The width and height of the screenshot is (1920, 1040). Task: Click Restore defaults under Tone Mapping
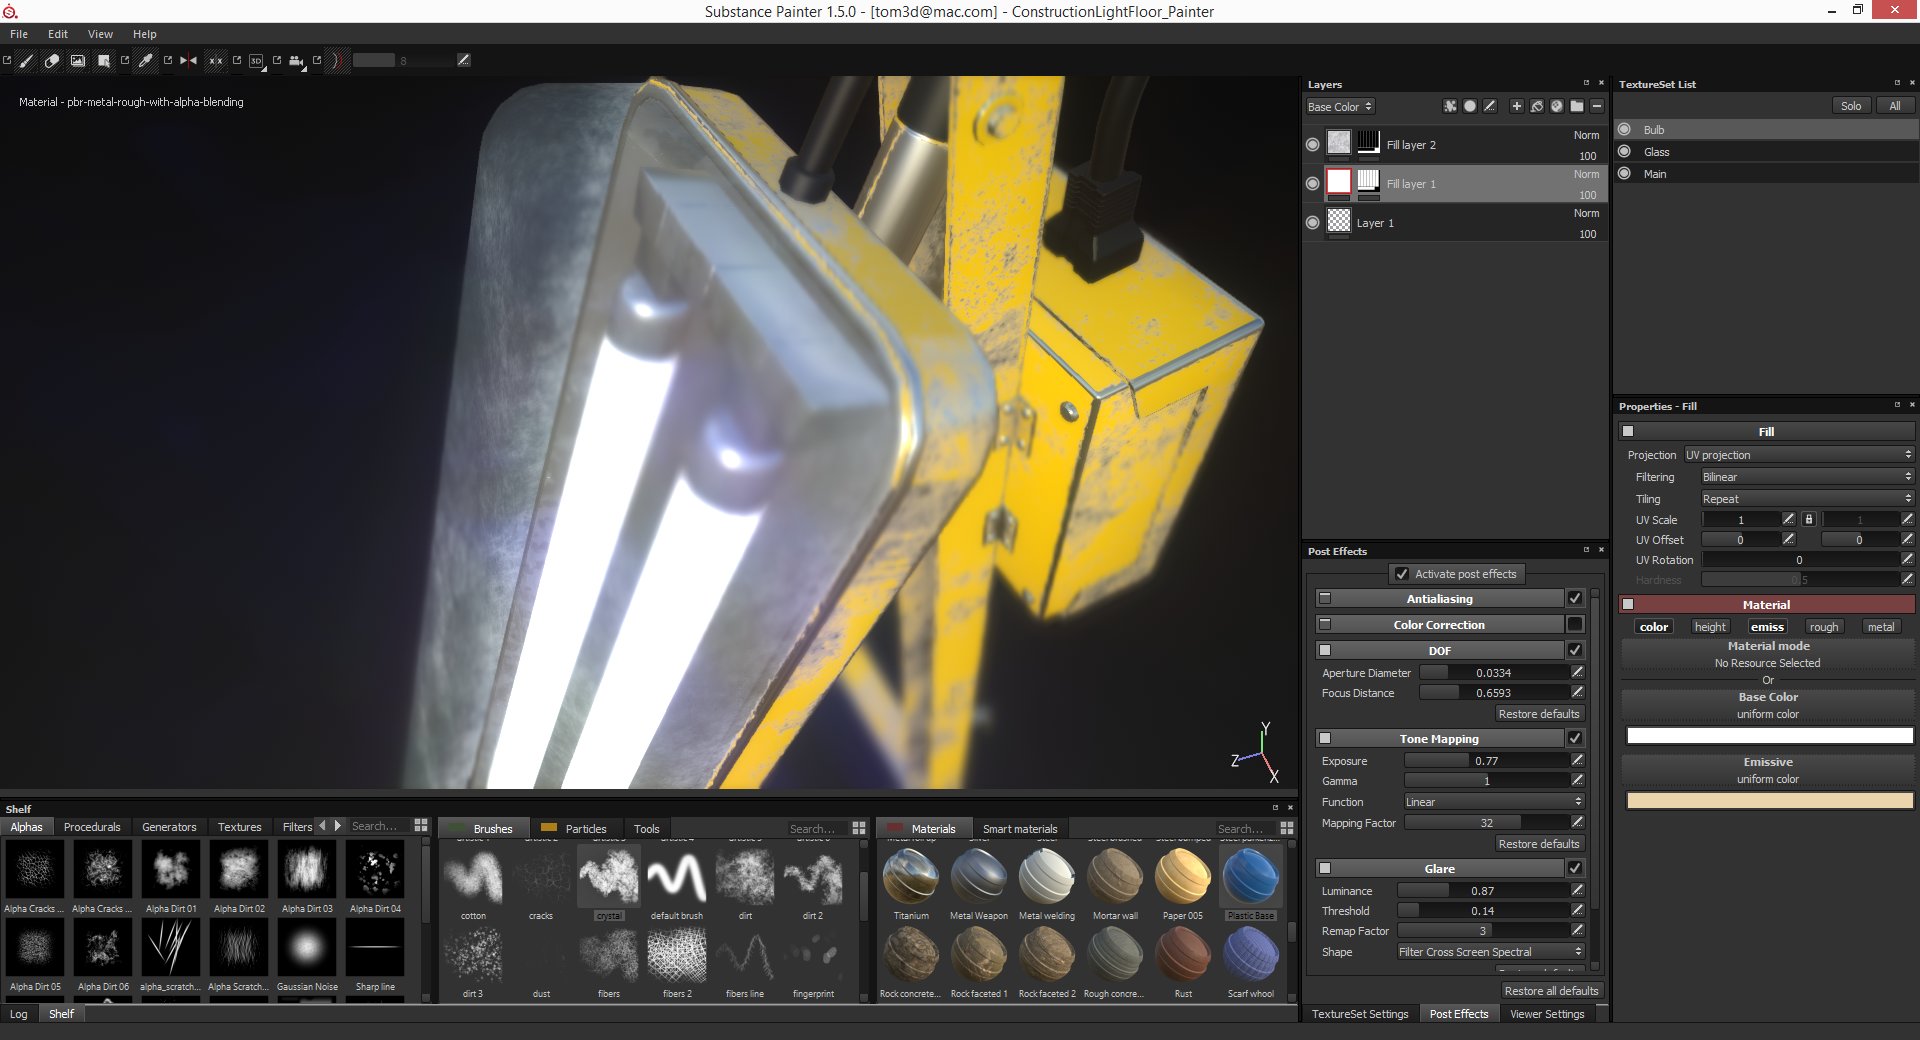(x=1539, y=843)
